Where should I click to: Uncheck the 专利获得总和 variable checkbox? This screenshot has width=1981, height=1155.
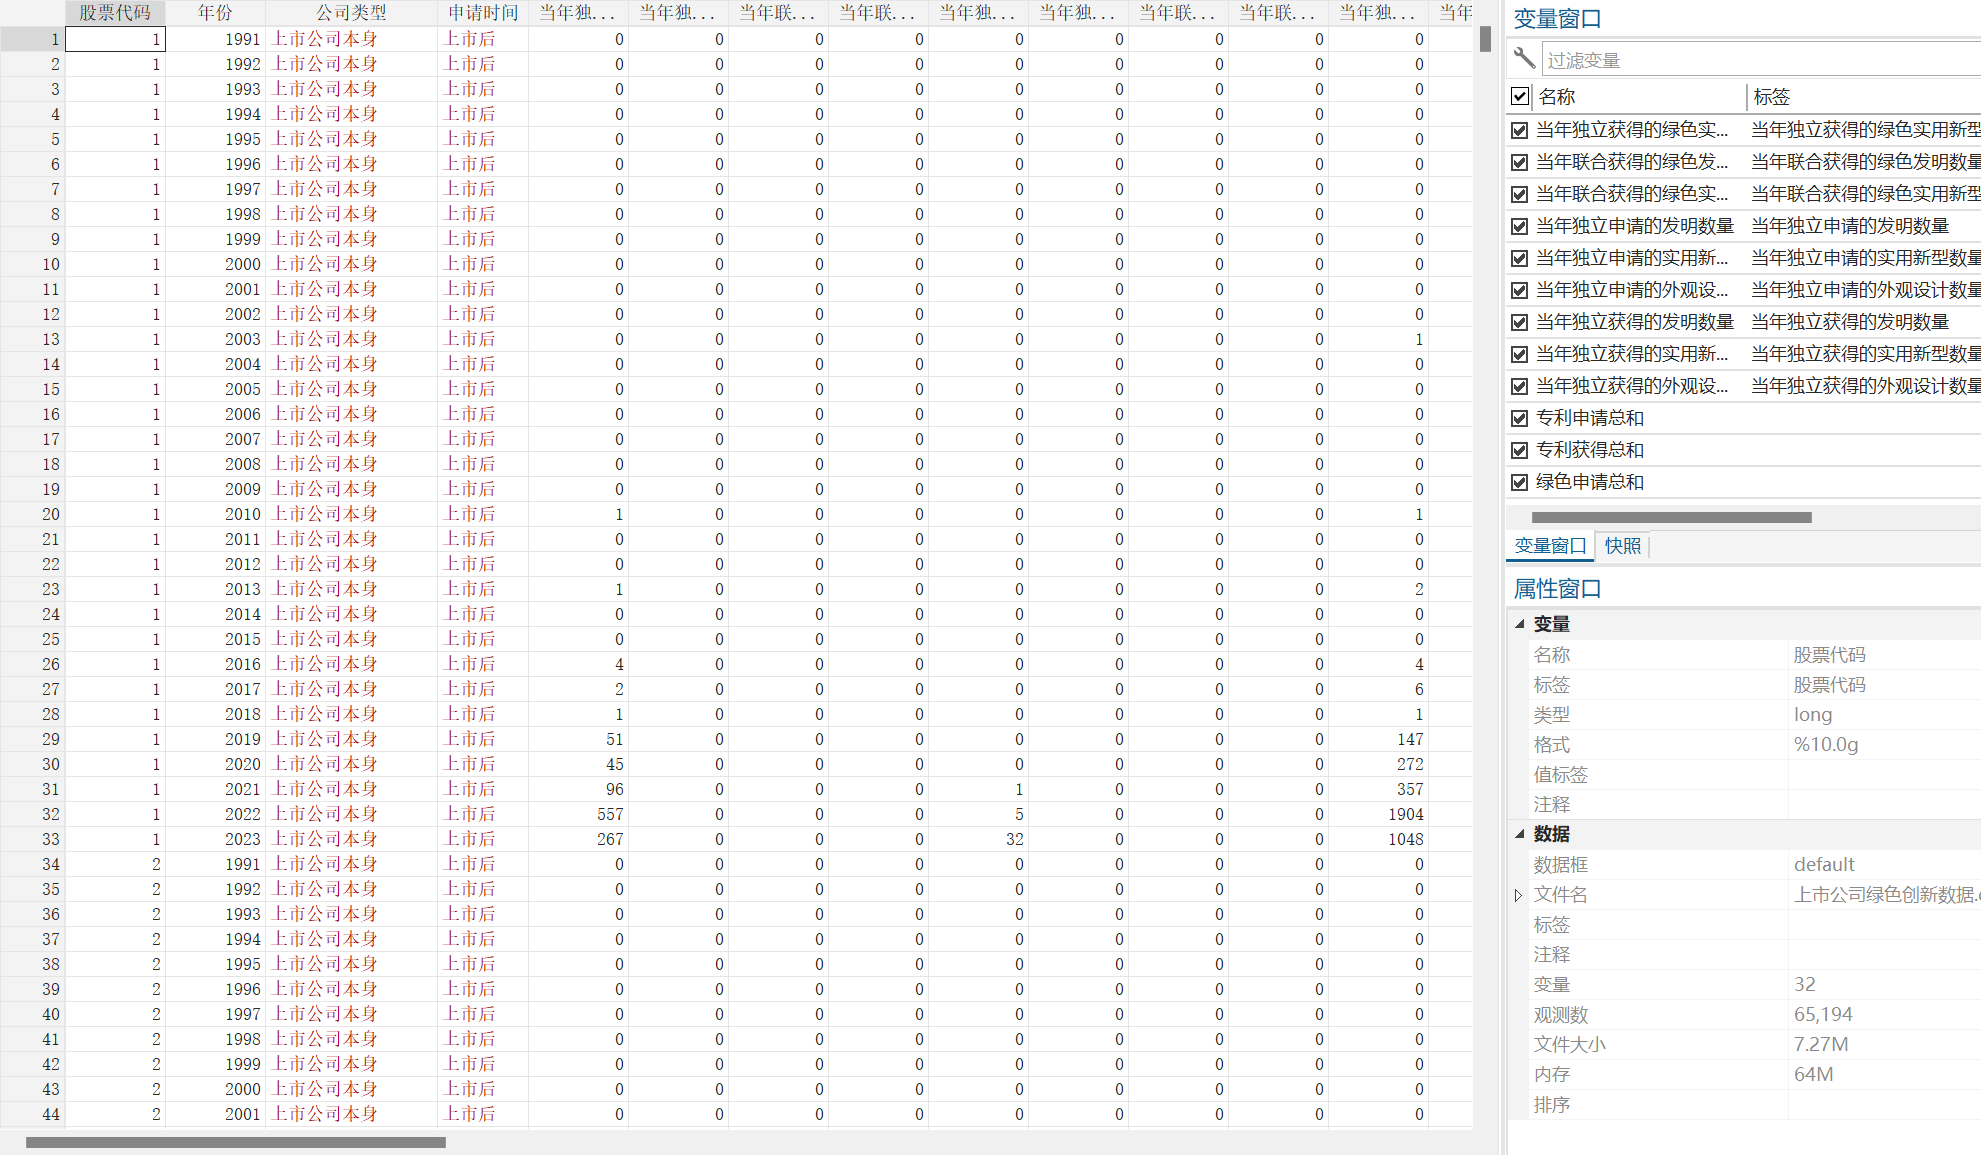click(1520, 450)
